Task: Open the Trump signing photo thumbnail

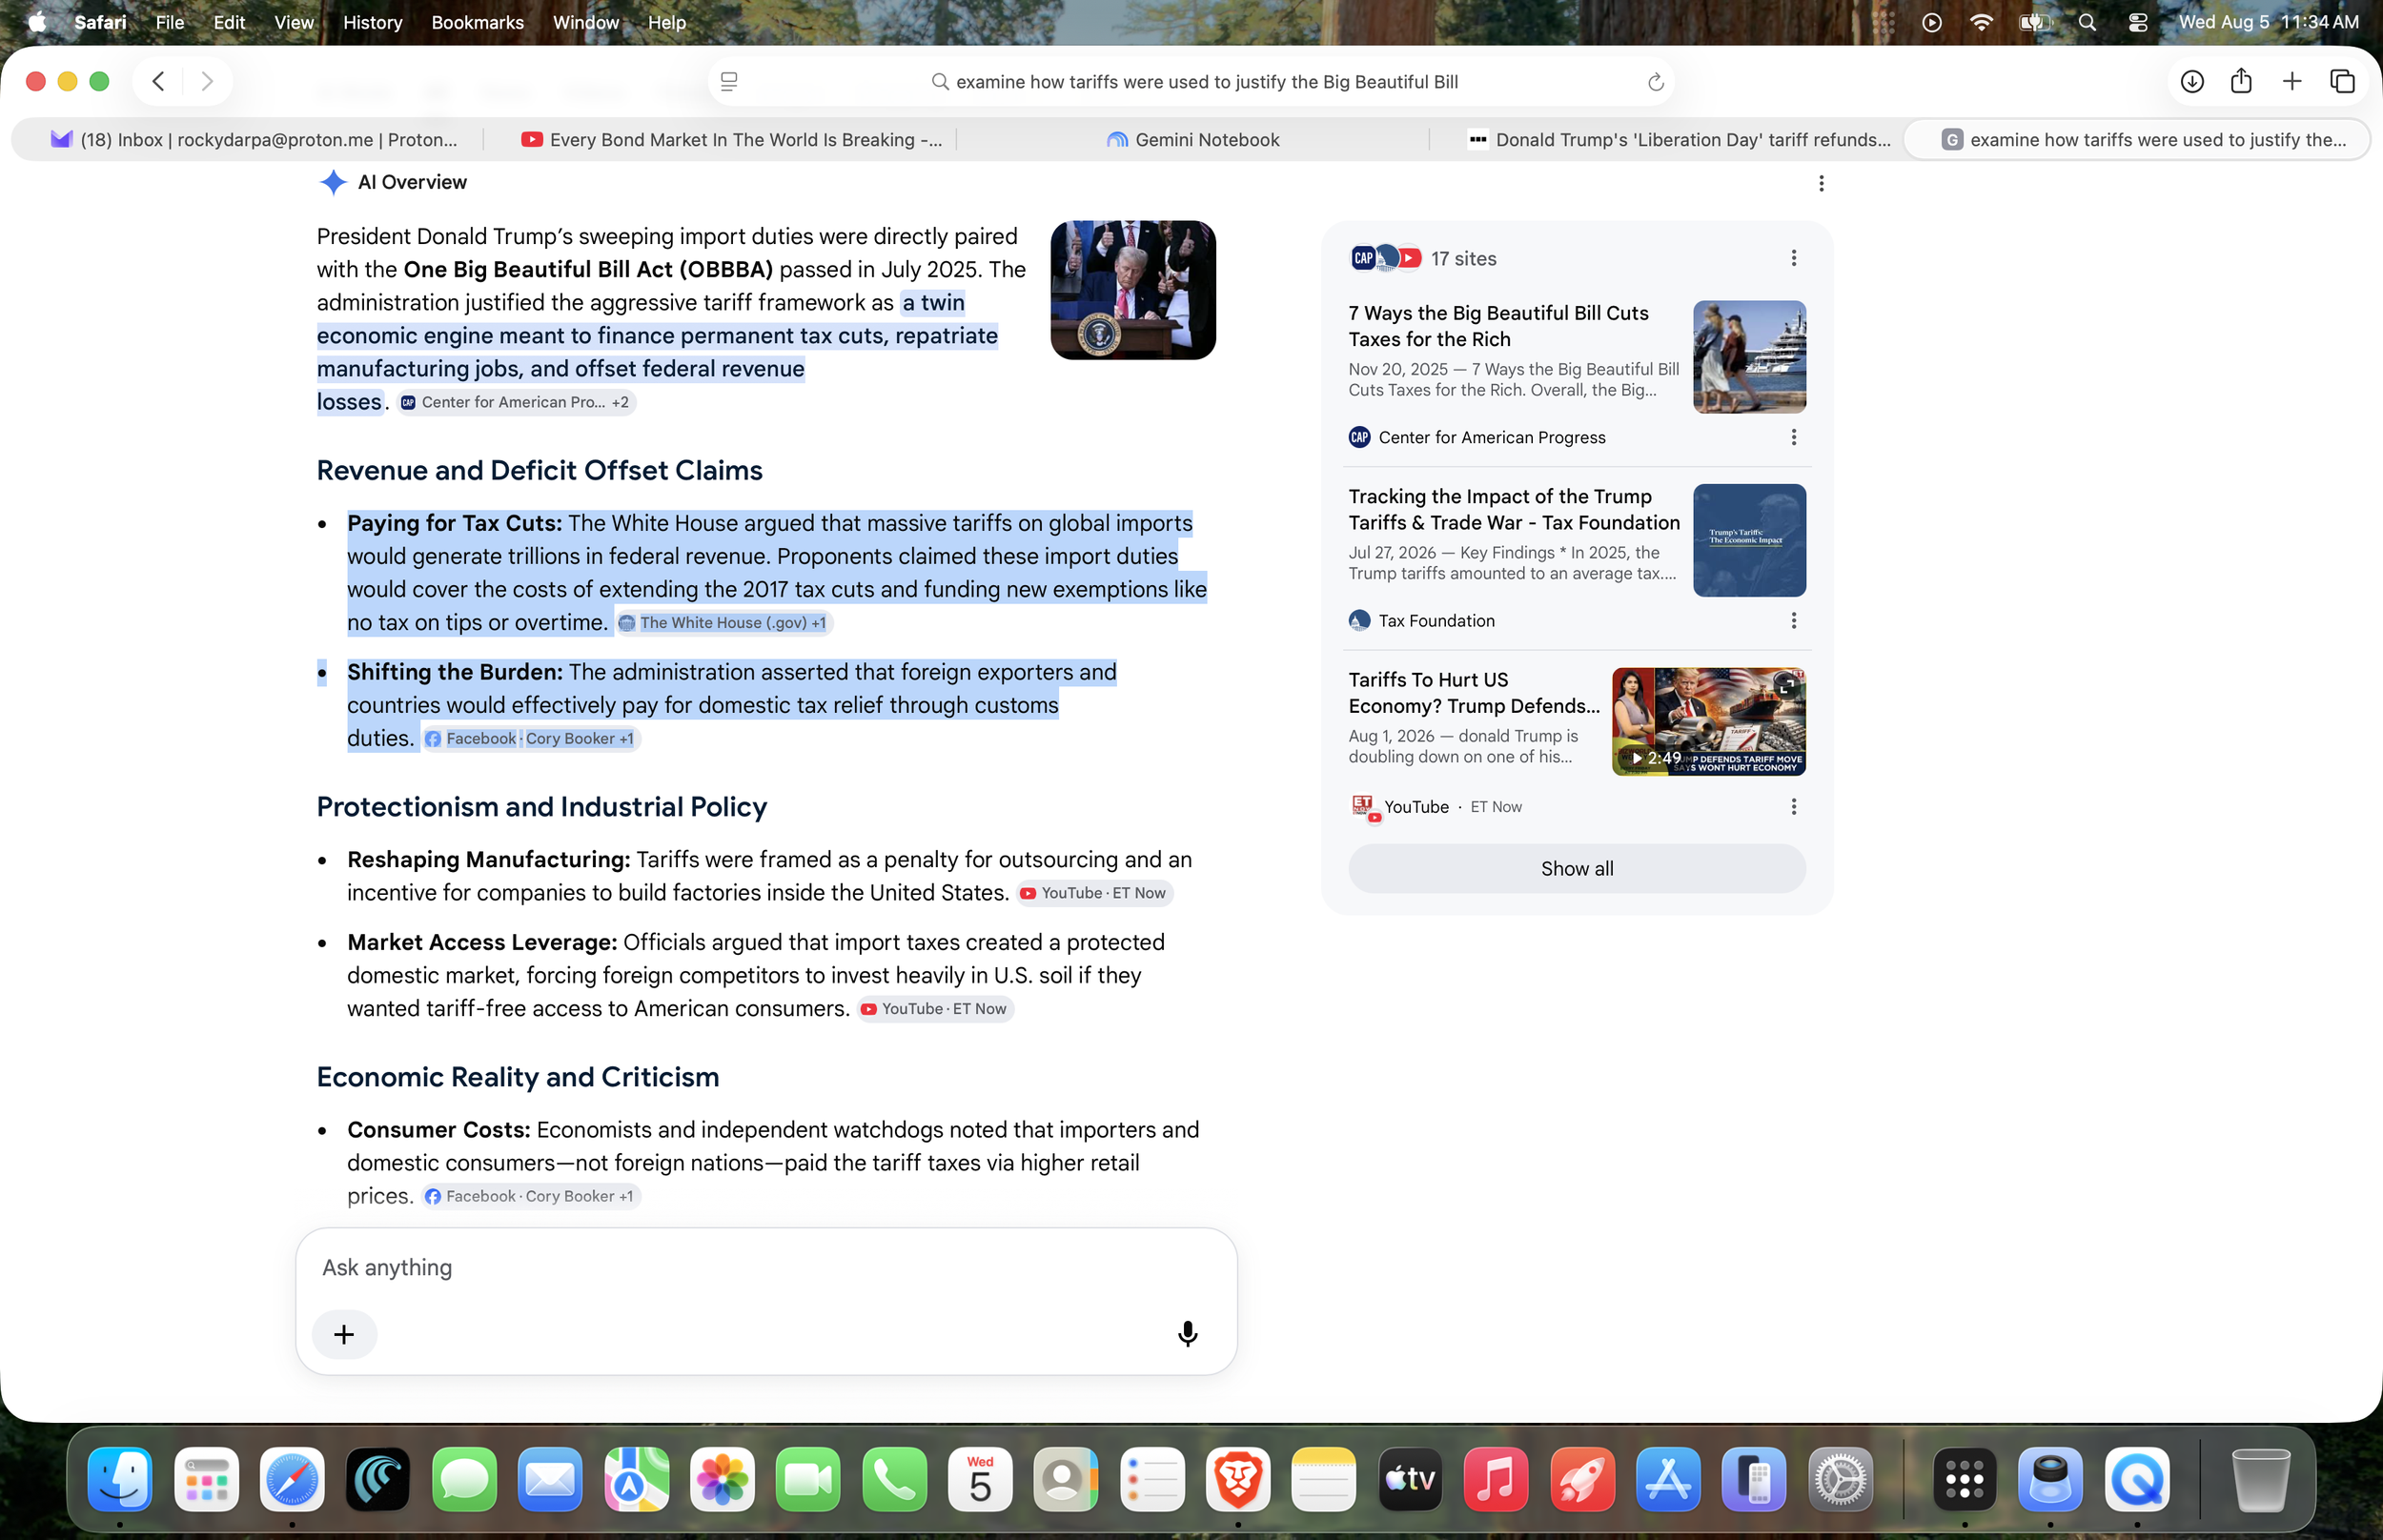Action: pos(1133,290)
